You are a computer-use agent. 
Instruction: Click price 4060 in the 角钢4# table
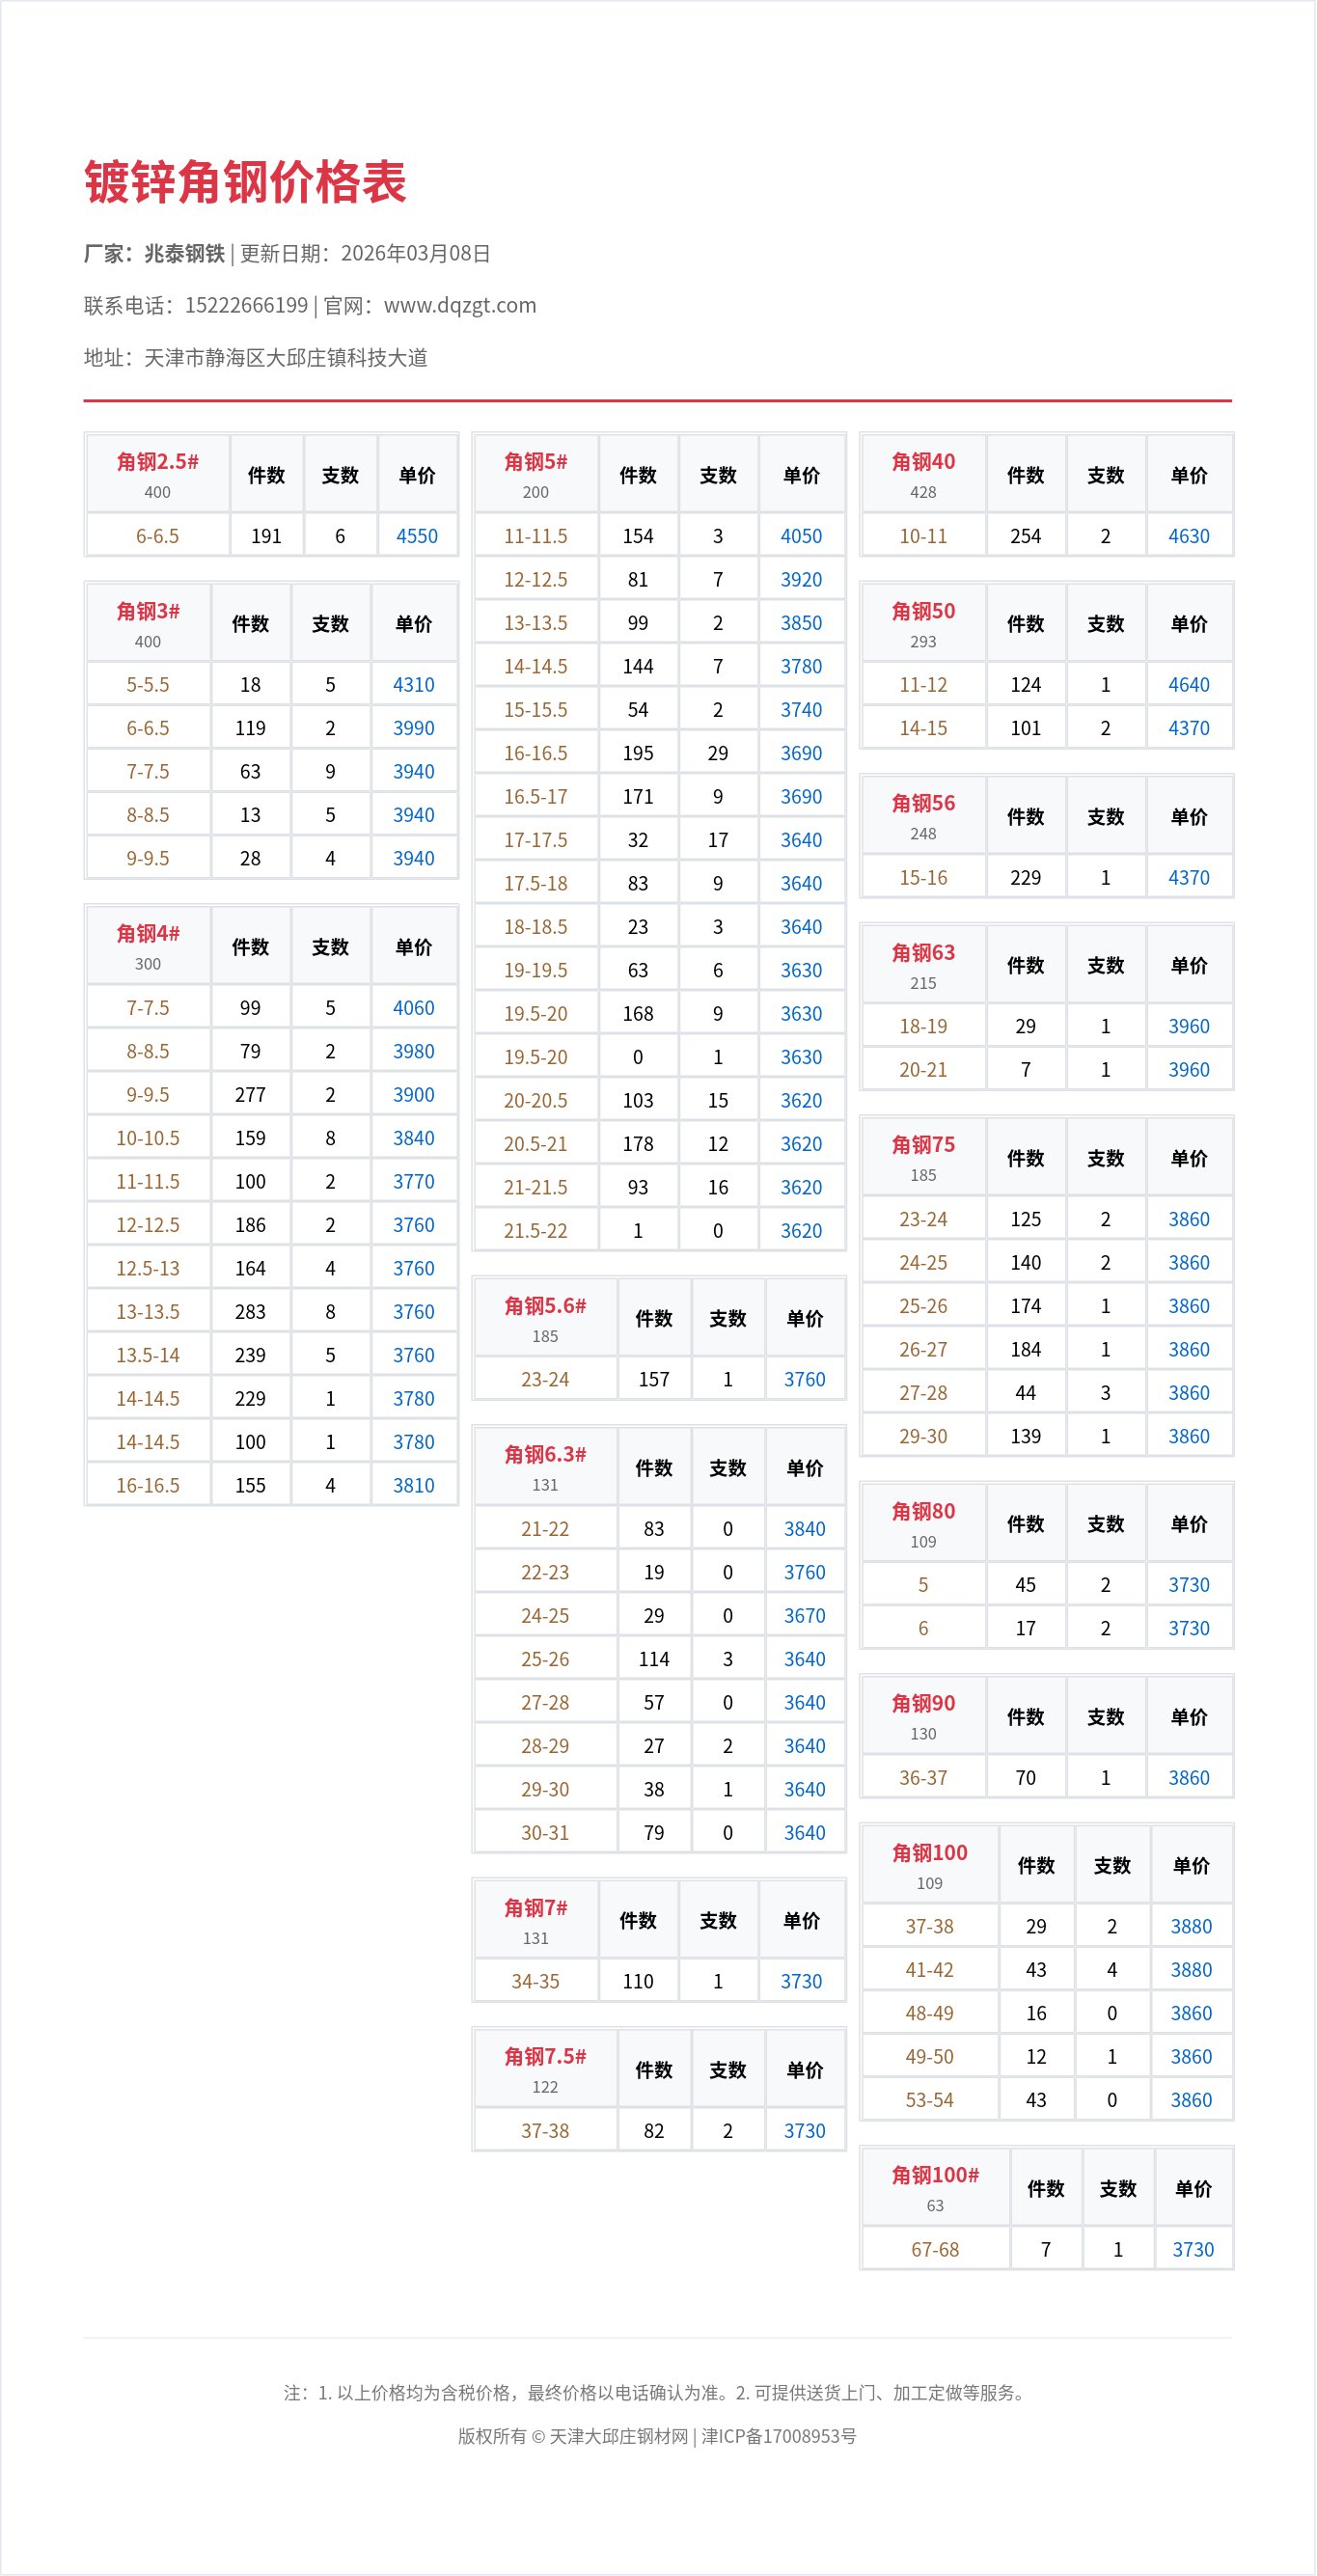pyautogui.click(x=414, y=1008)
